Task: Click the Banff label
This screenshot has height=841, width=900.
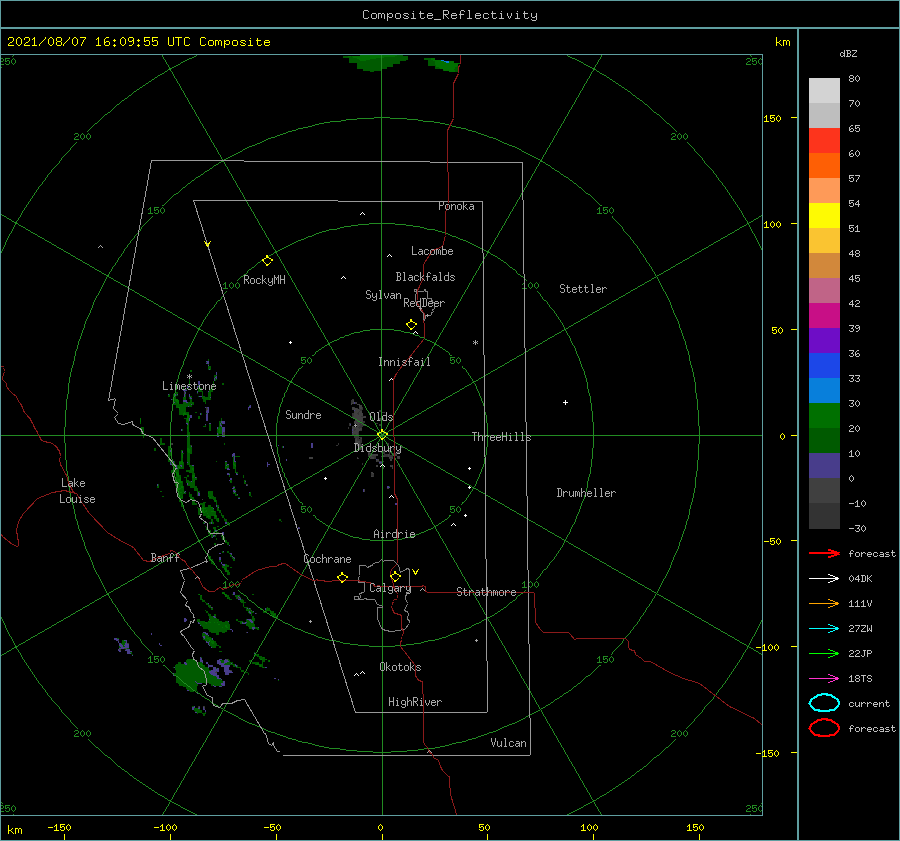Action: point(165,557)
